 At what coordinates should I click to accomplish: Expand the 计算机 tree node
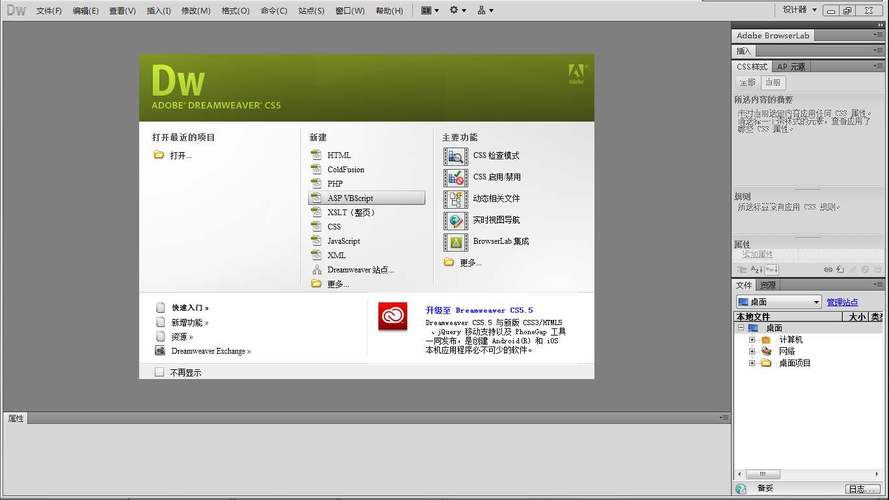pyautogui.click(x=752, y=340)
